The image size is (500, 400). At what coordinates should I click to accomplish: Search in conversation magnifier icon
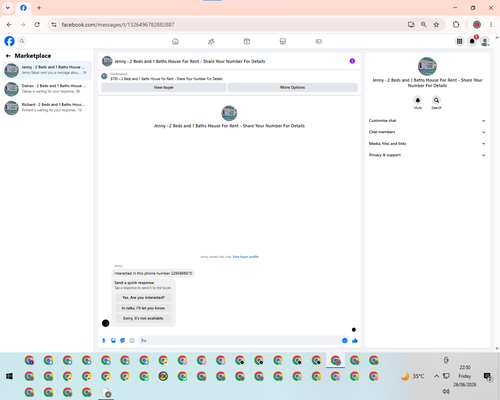pos(436,100)
